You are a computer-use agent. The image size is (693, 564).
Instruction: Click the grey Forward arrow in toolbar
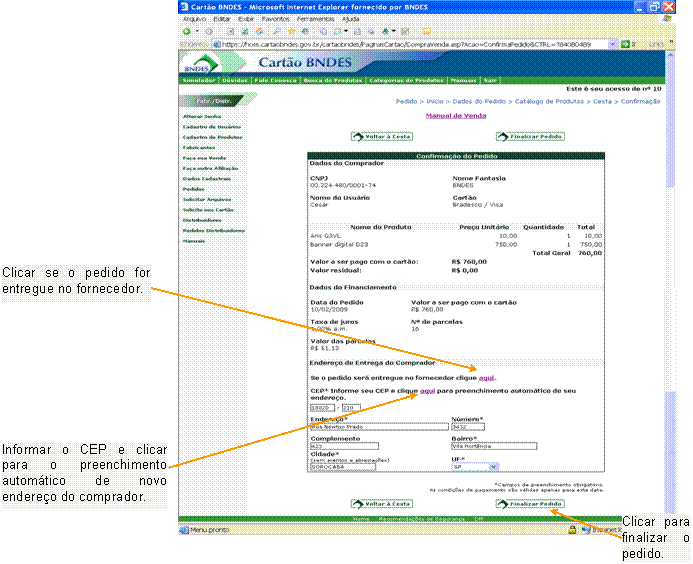tap(209, 31)
